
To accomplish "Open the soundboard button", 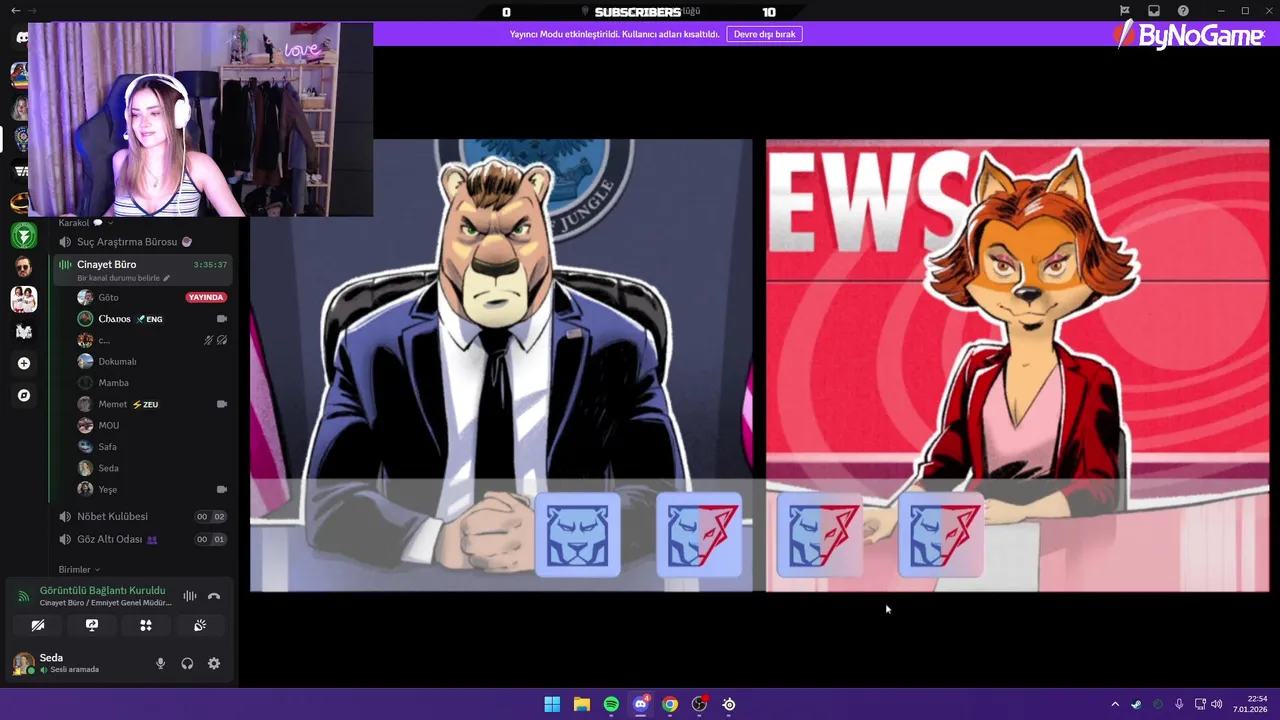I will (x=200, y=625).
